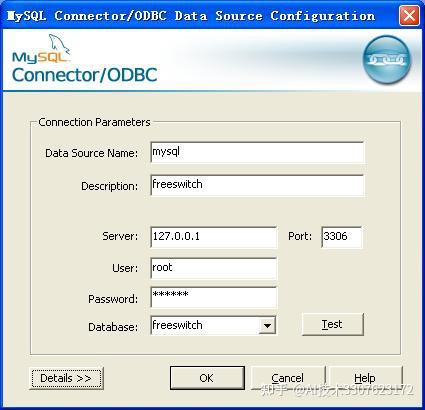Screen dimensions: 425x410
Task: Cancel the data source configuration
Action: (288, 378)
